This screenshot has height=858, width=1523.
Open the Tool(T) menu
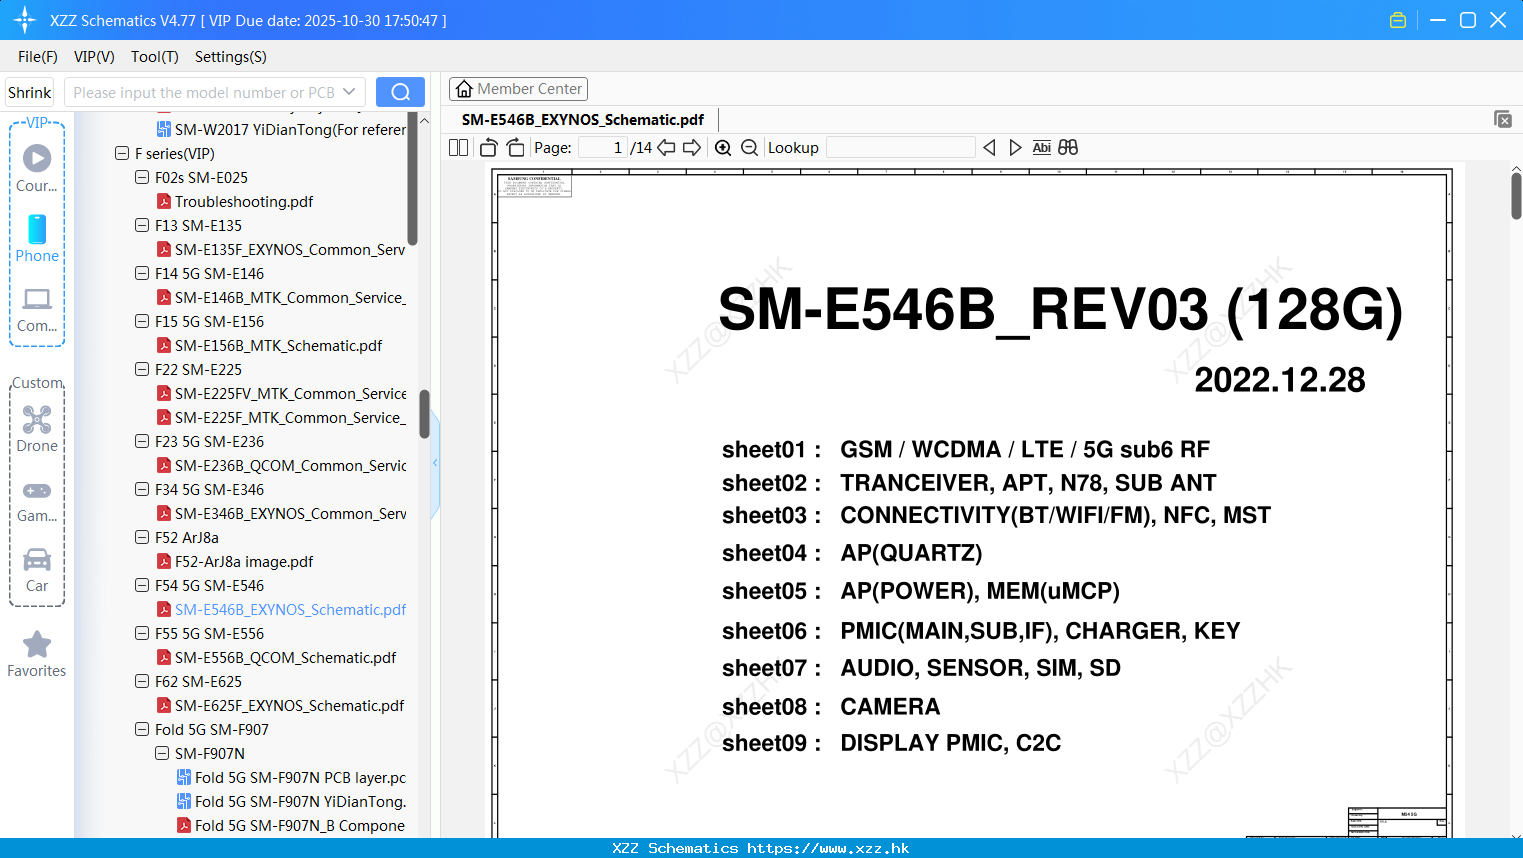coord(155,57)
